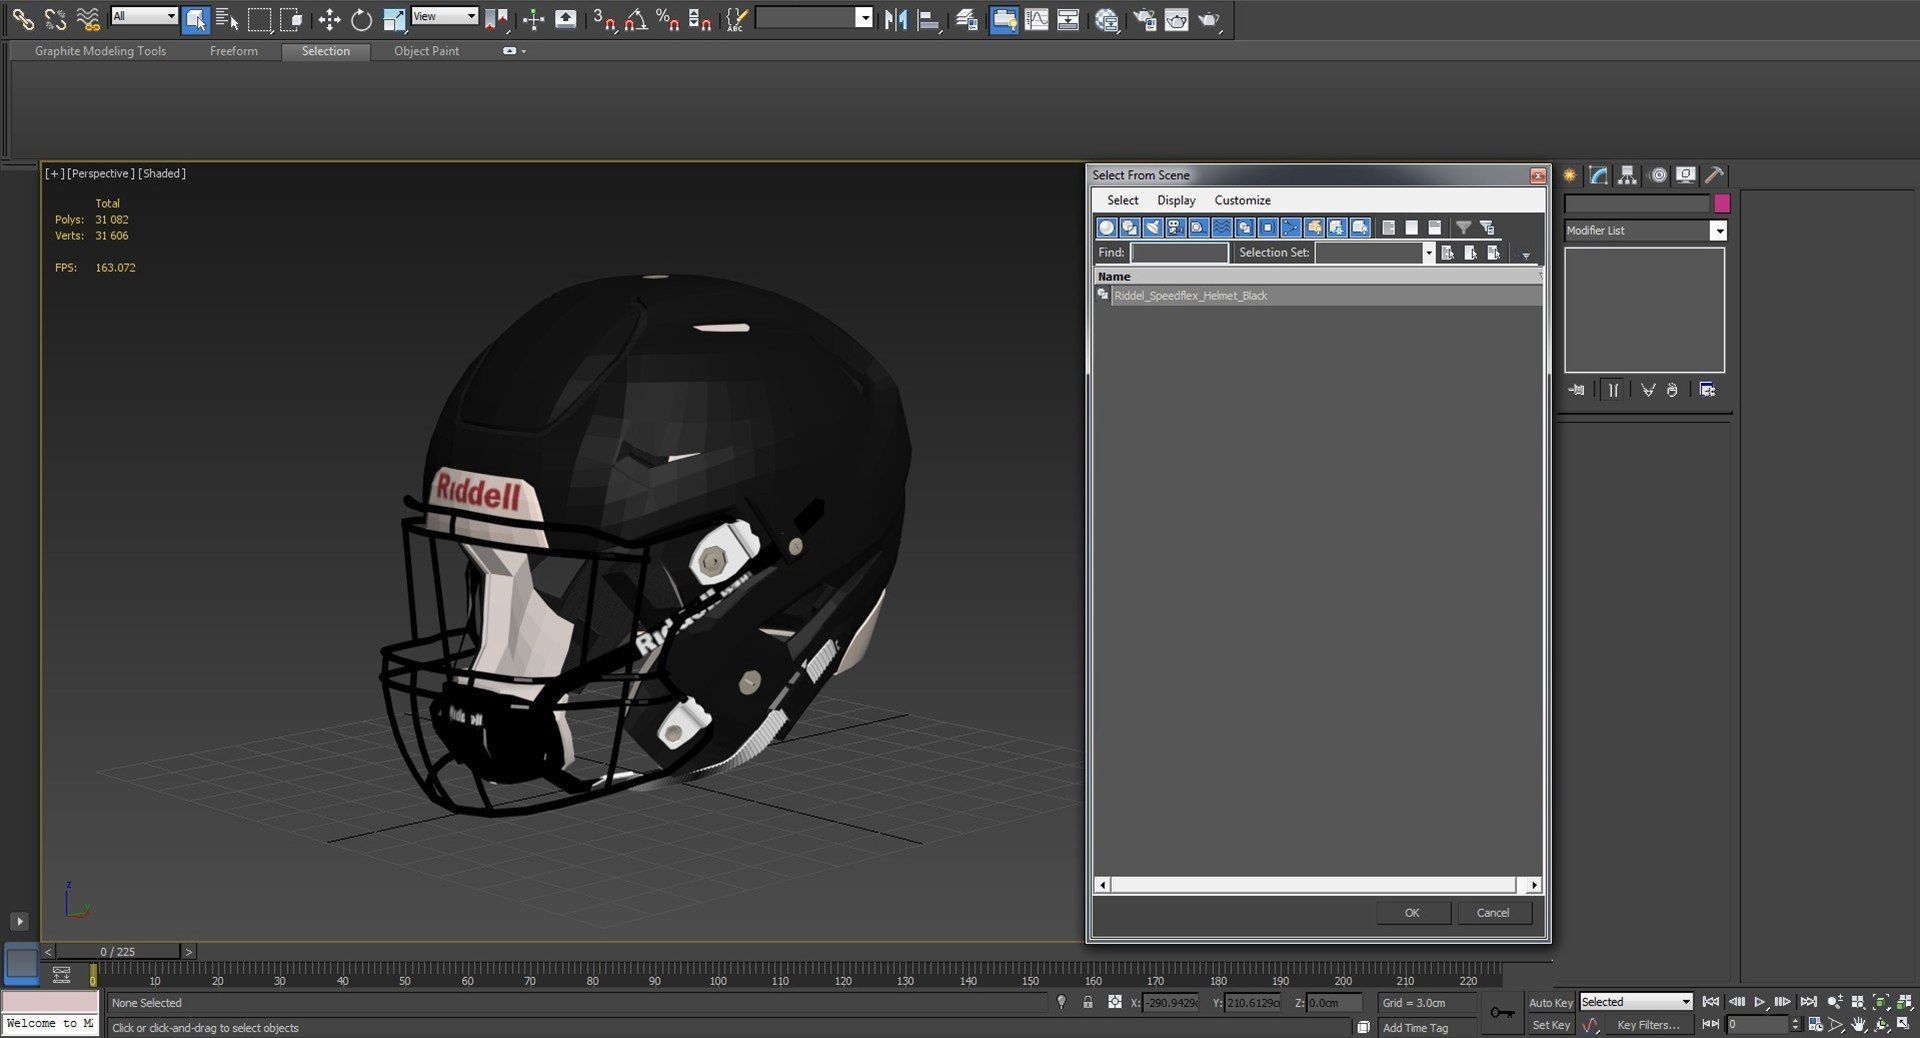Image resolution: width=1920 pixels, height=1038 pixels.
Task: Open the selection filter All dropdown
Action: (x=144, y=16)
